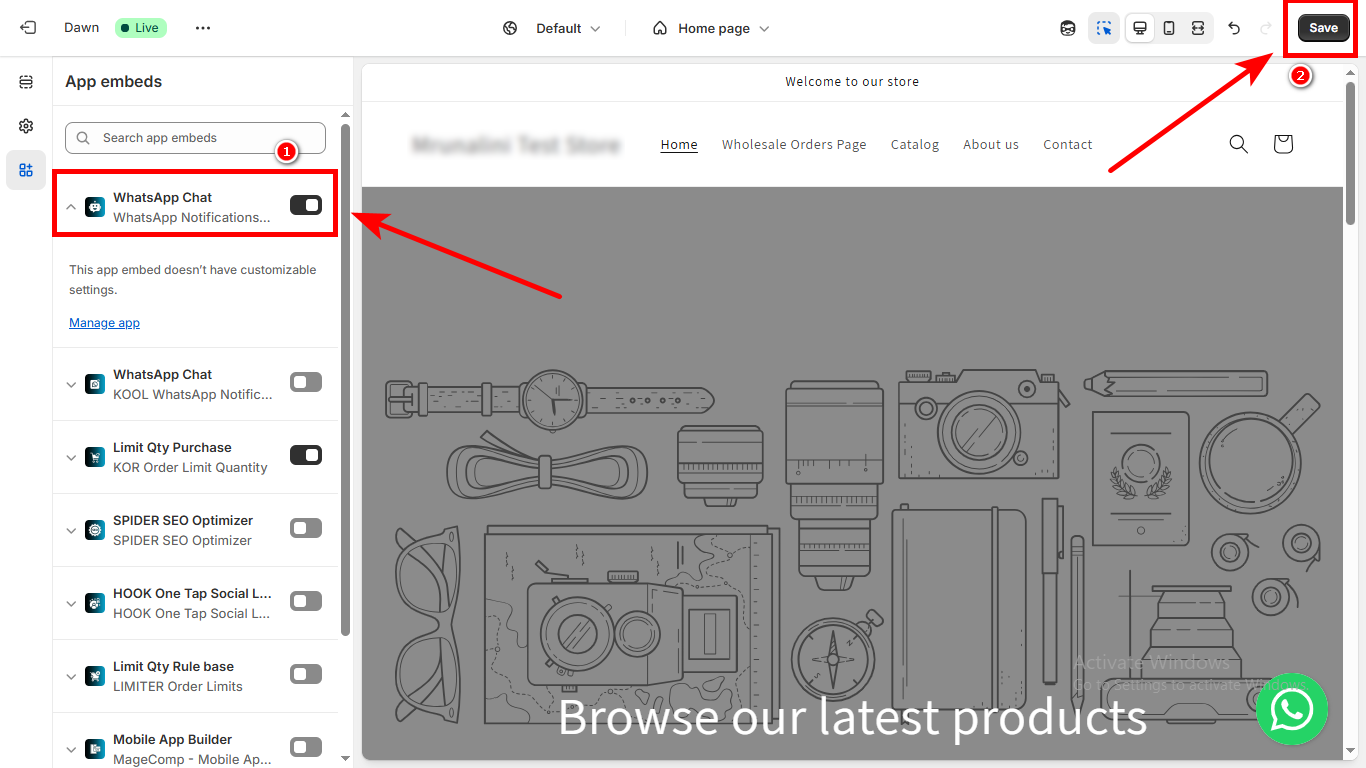Click the Save button
The image size is (1366, 768).
coord(1322,28)
